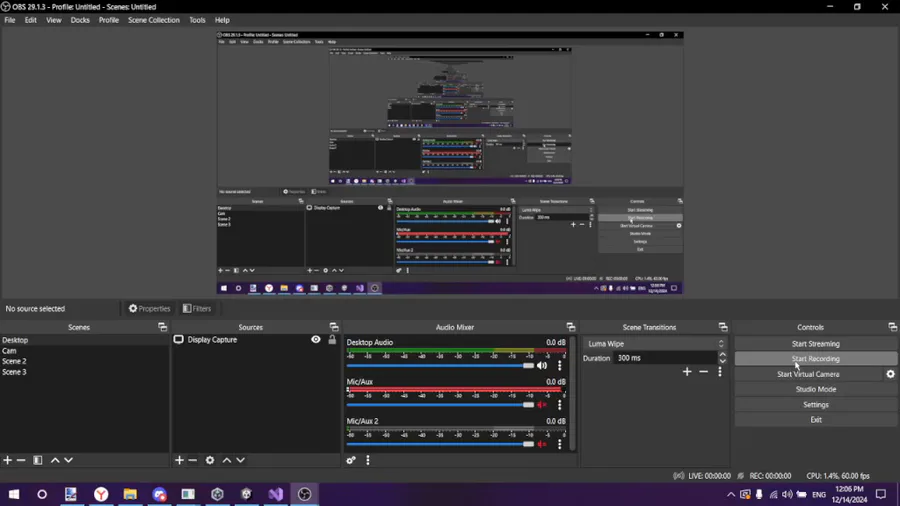Select the Cam scene
The height and width of the screenshot is (506, 900).
[84, 351]
